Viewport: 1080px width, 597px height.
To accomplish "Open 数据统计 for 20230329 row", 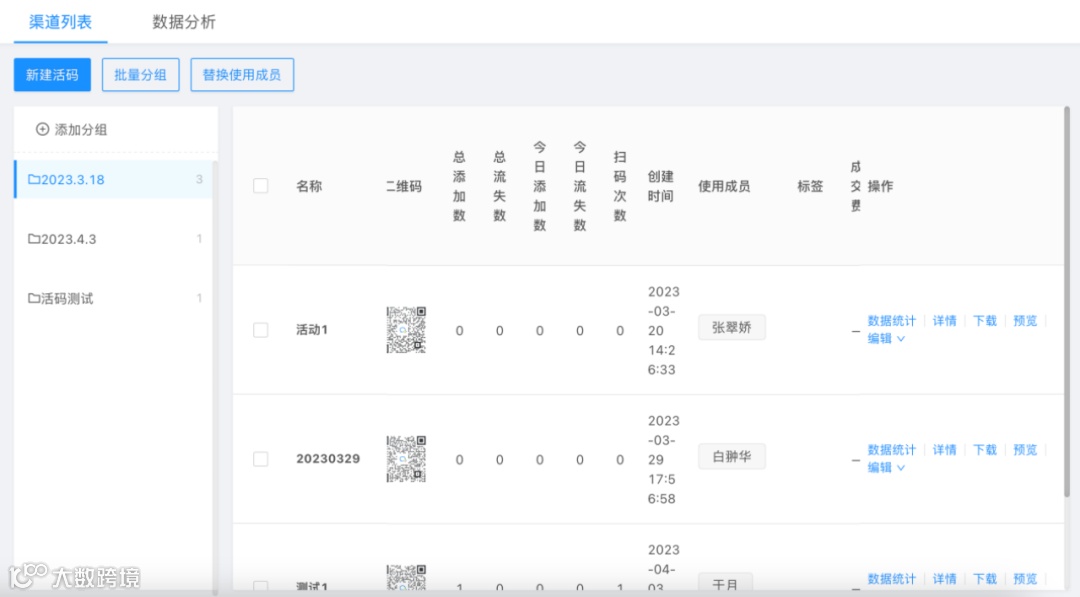I will point(891,450).
